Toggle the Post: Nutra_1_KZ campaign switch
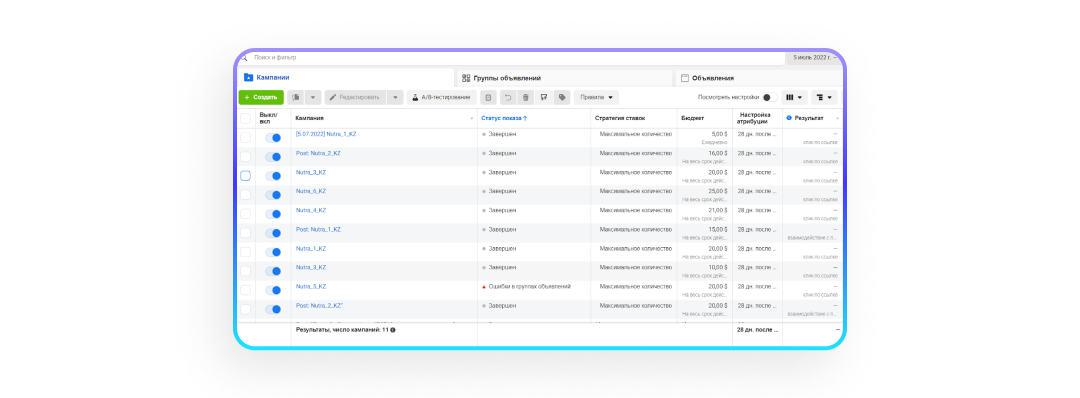1080x398 pixels. (x=273, y=233)
